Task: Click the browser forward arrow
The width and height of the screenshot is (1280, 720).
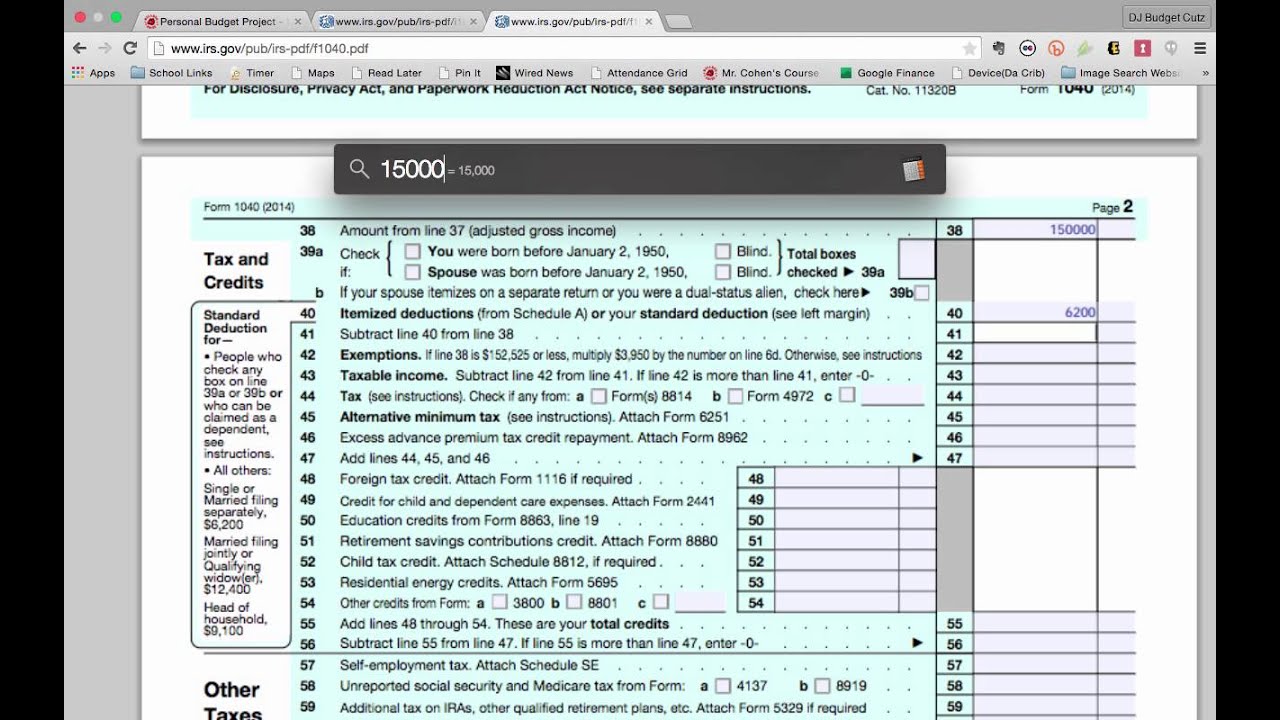Action: click(105, 48)
